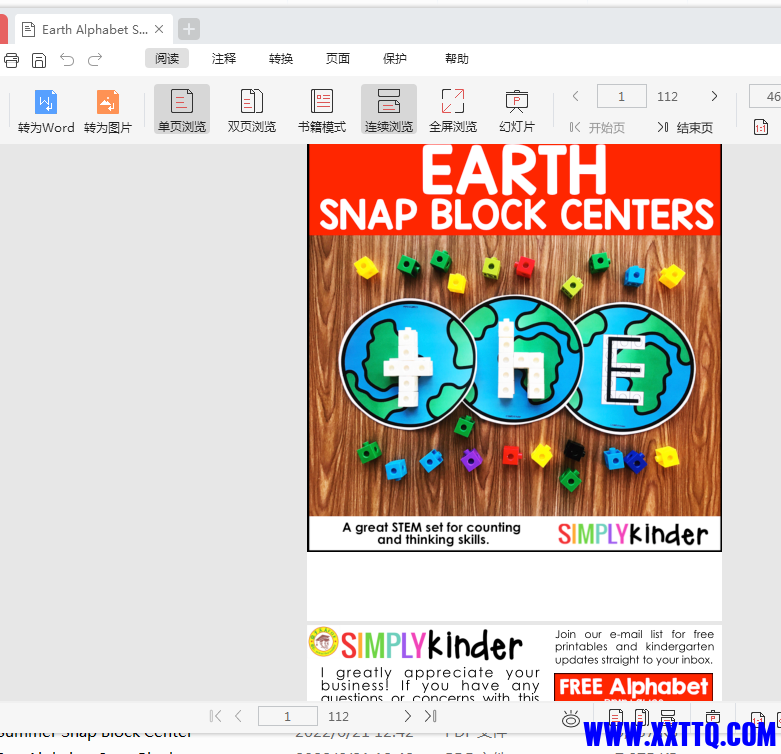Undo the last action

[67, 60]
